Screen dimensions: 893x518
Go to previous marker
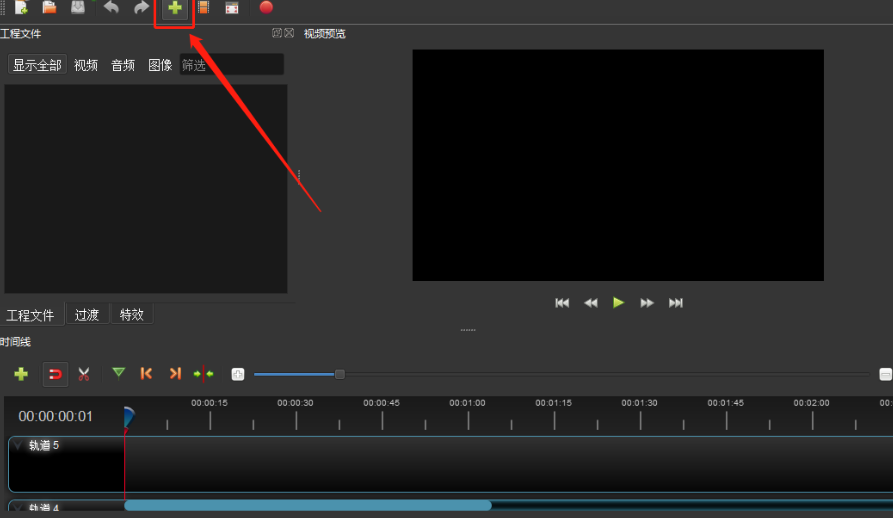pyautogui.click(x=146, y=373)
